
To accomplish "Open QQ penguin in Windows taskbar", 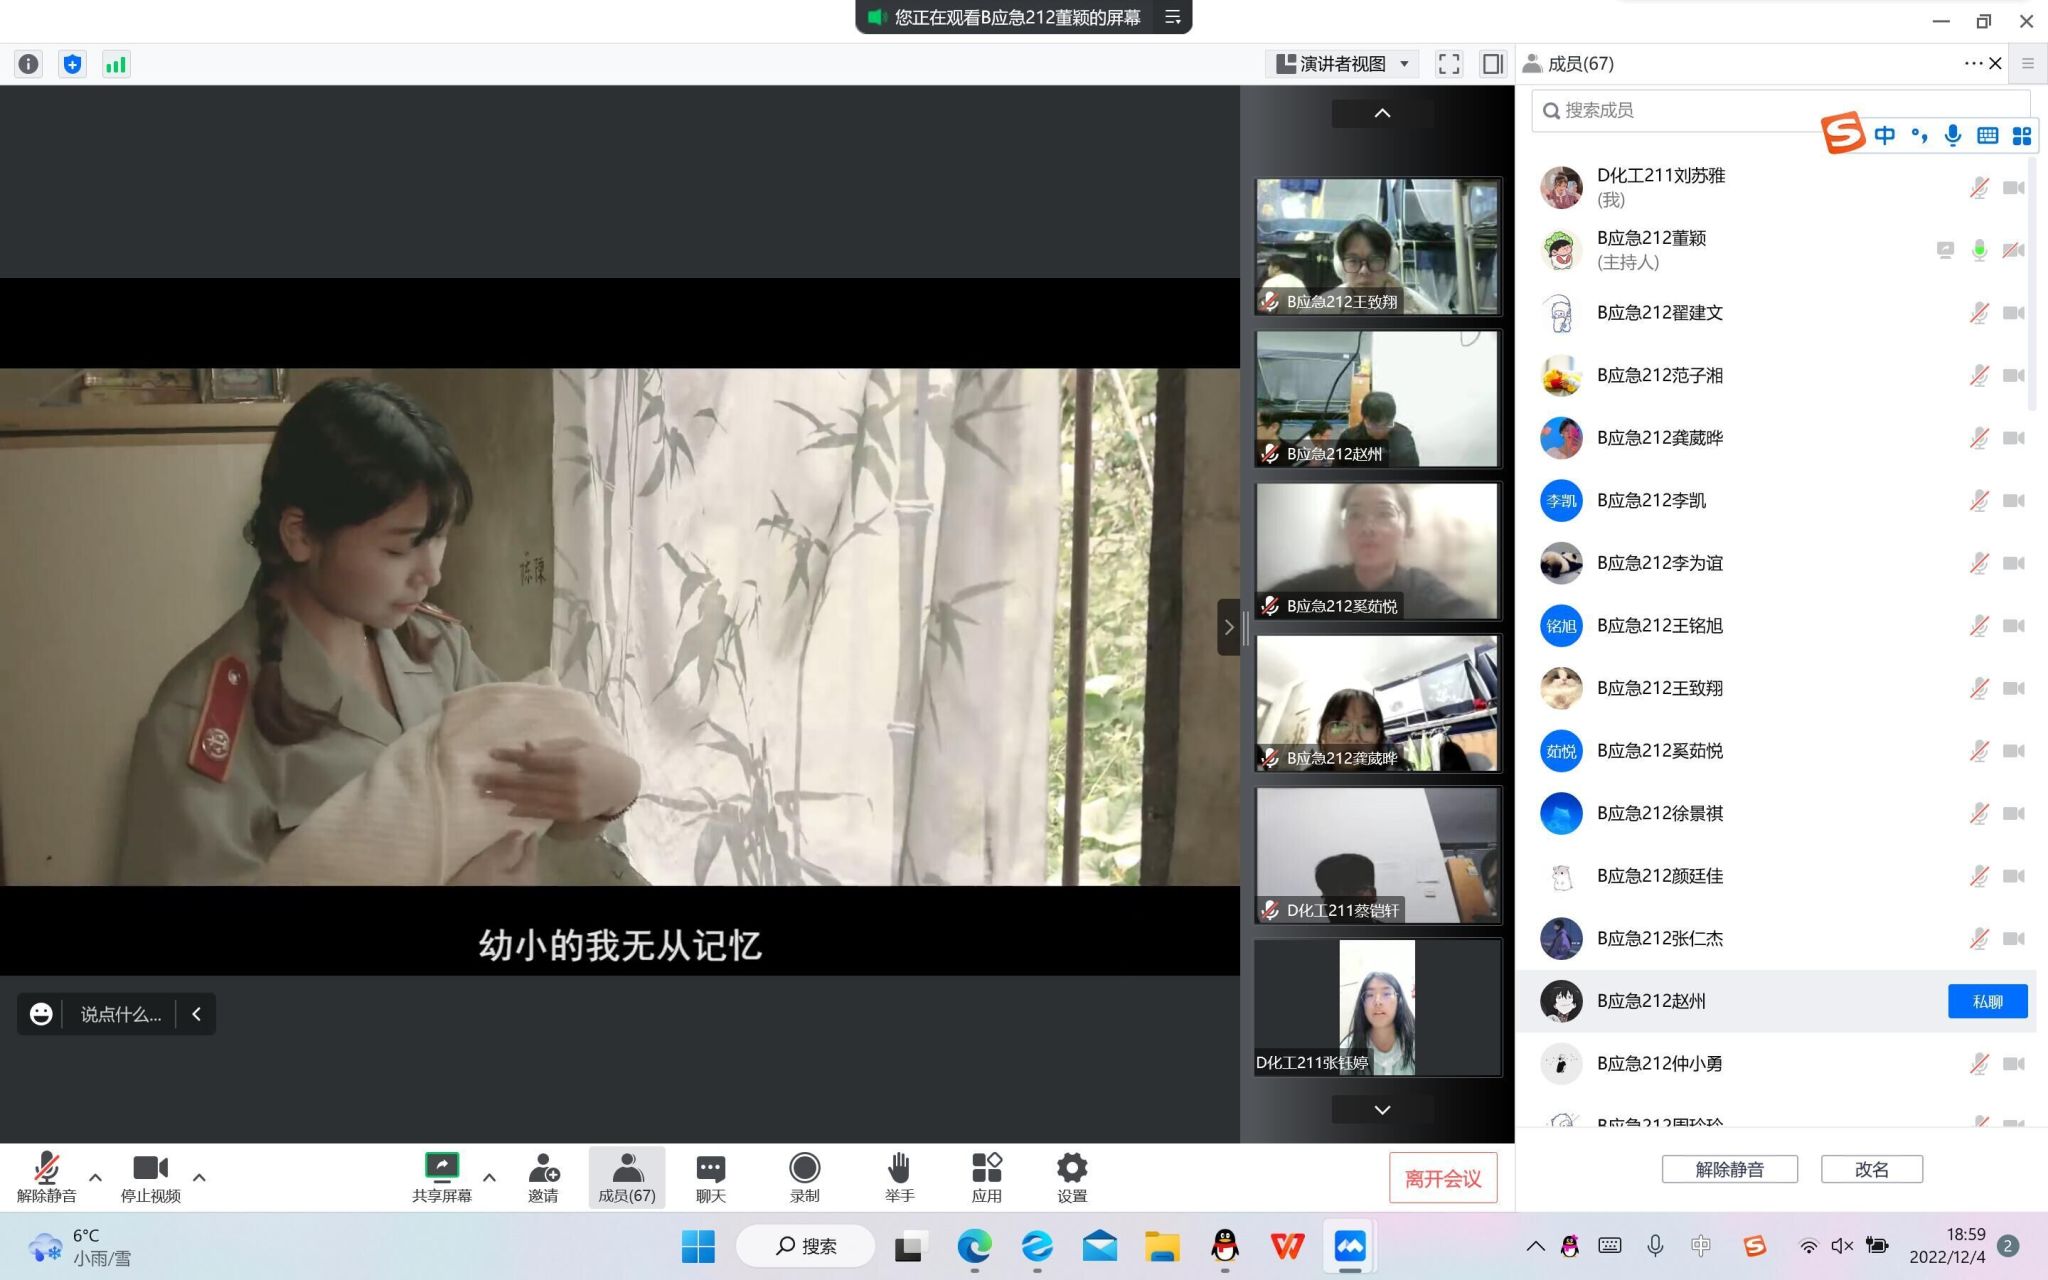I will point(1225,1246).
